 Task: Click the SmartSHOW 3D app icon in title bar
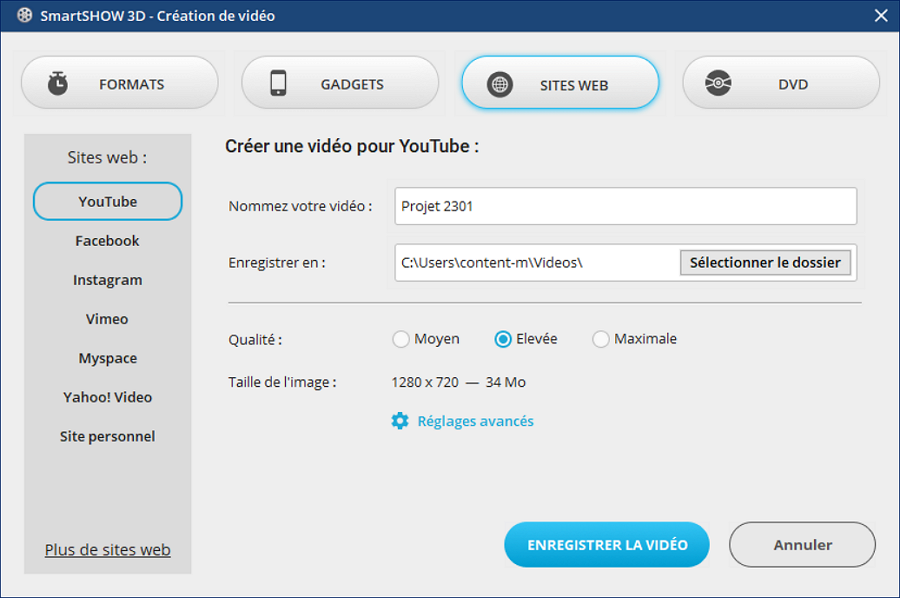tap(25, 15)
